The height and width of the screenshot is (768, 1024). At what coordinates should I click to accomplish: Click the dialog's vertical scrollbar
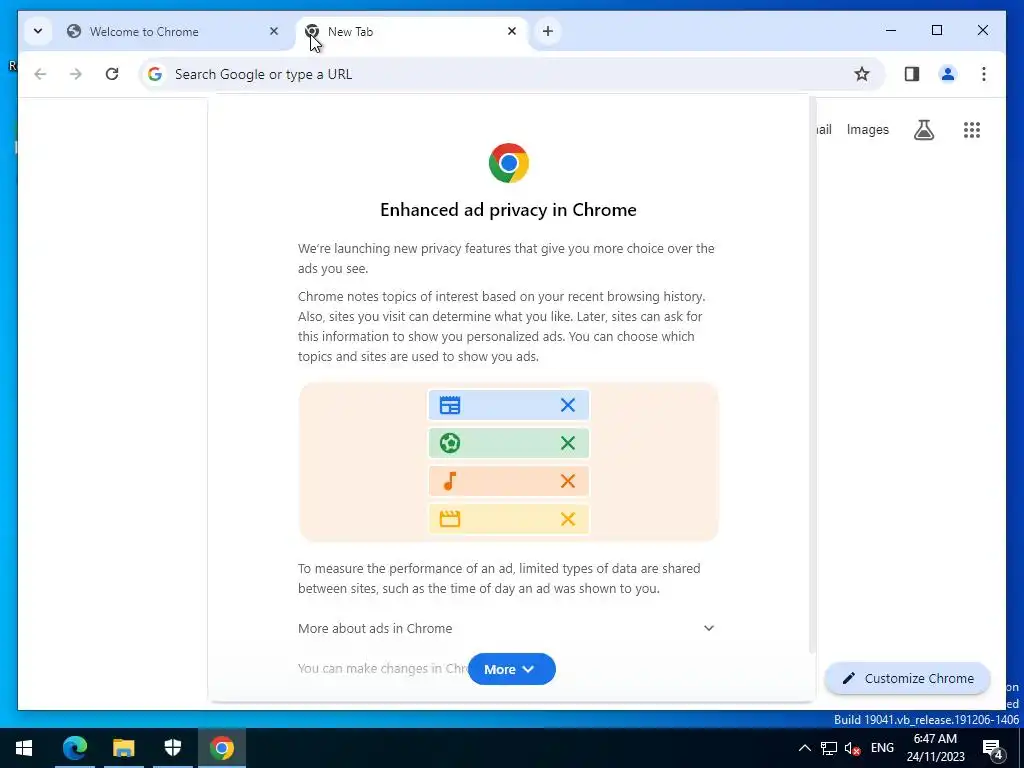tap(812, 376)
